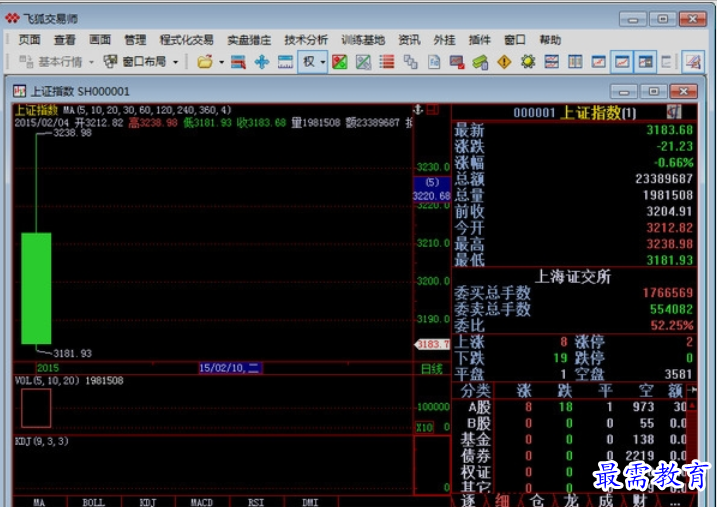Expand the 基本行情 dropdown arrow
Screen dimensions: 717x507
coord(91,62)
